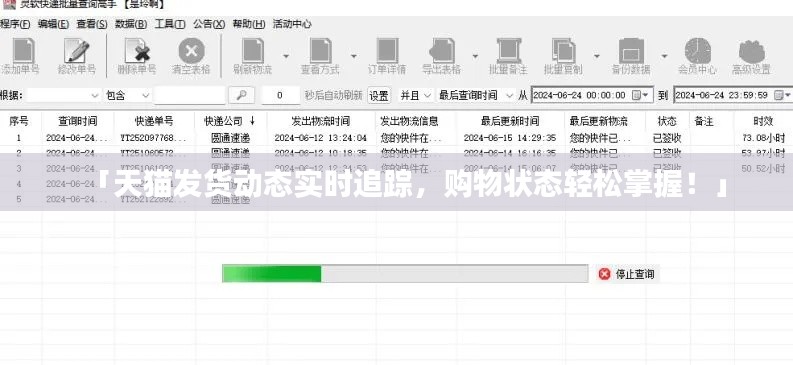
Task: Sort by the 序号 column header
Action: click(x=19, y=121)
